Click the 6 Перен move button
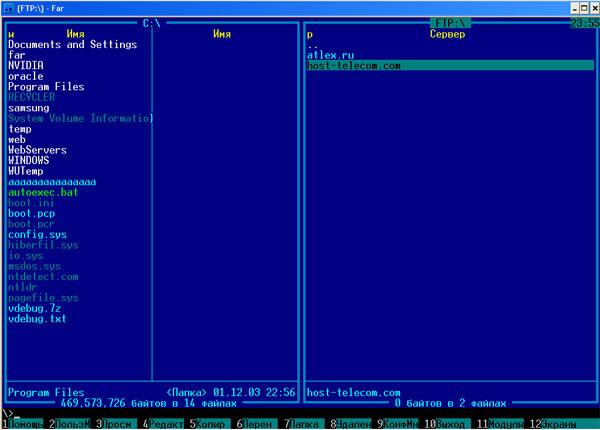 [x=257, y=424]
